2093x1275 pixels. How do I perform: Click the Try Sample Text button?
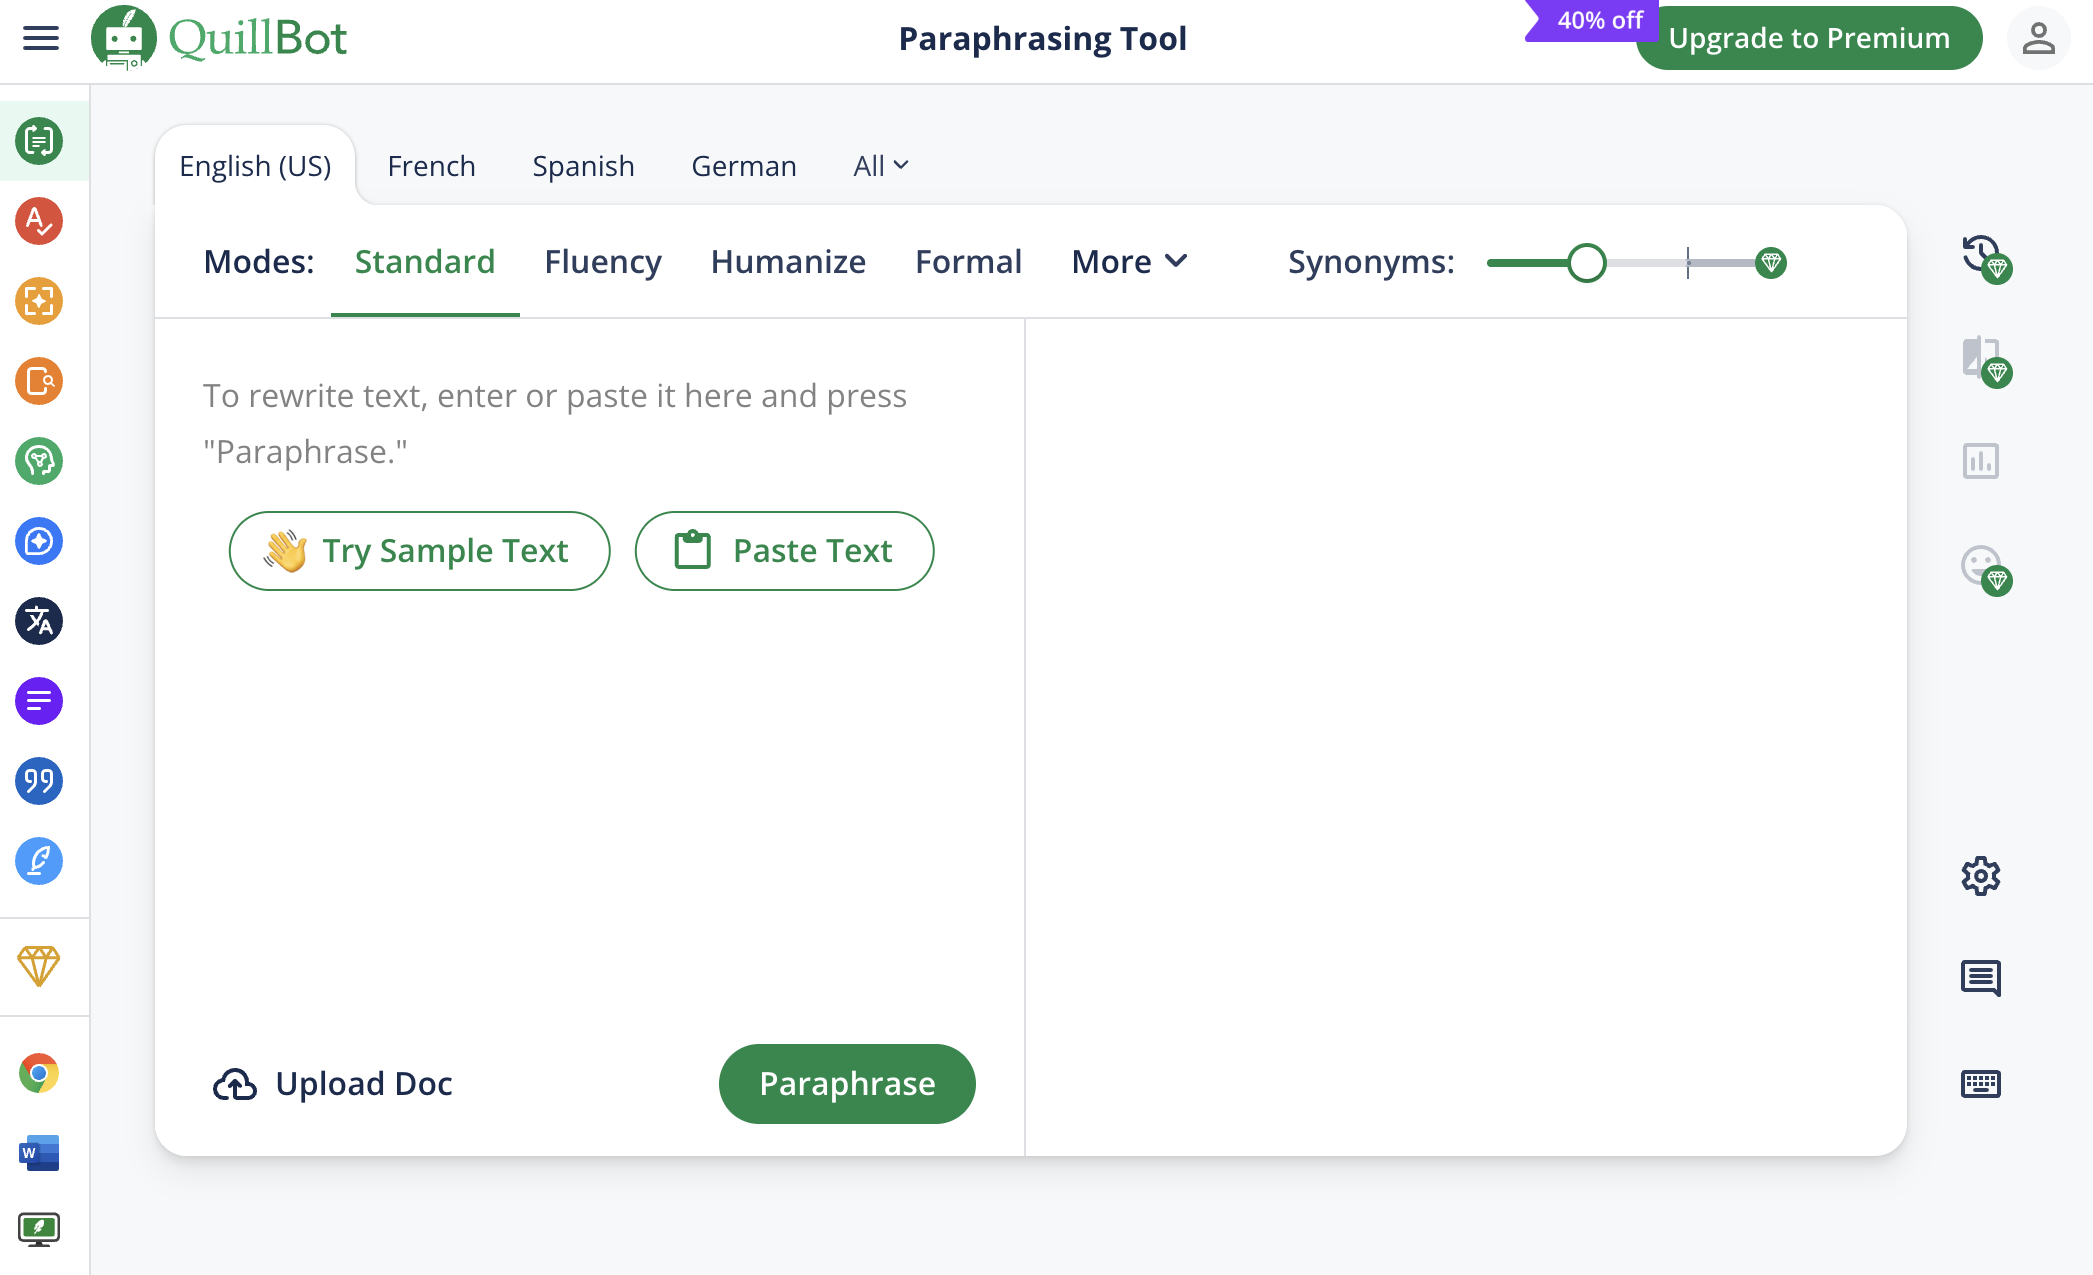click(x=419, y=550)
